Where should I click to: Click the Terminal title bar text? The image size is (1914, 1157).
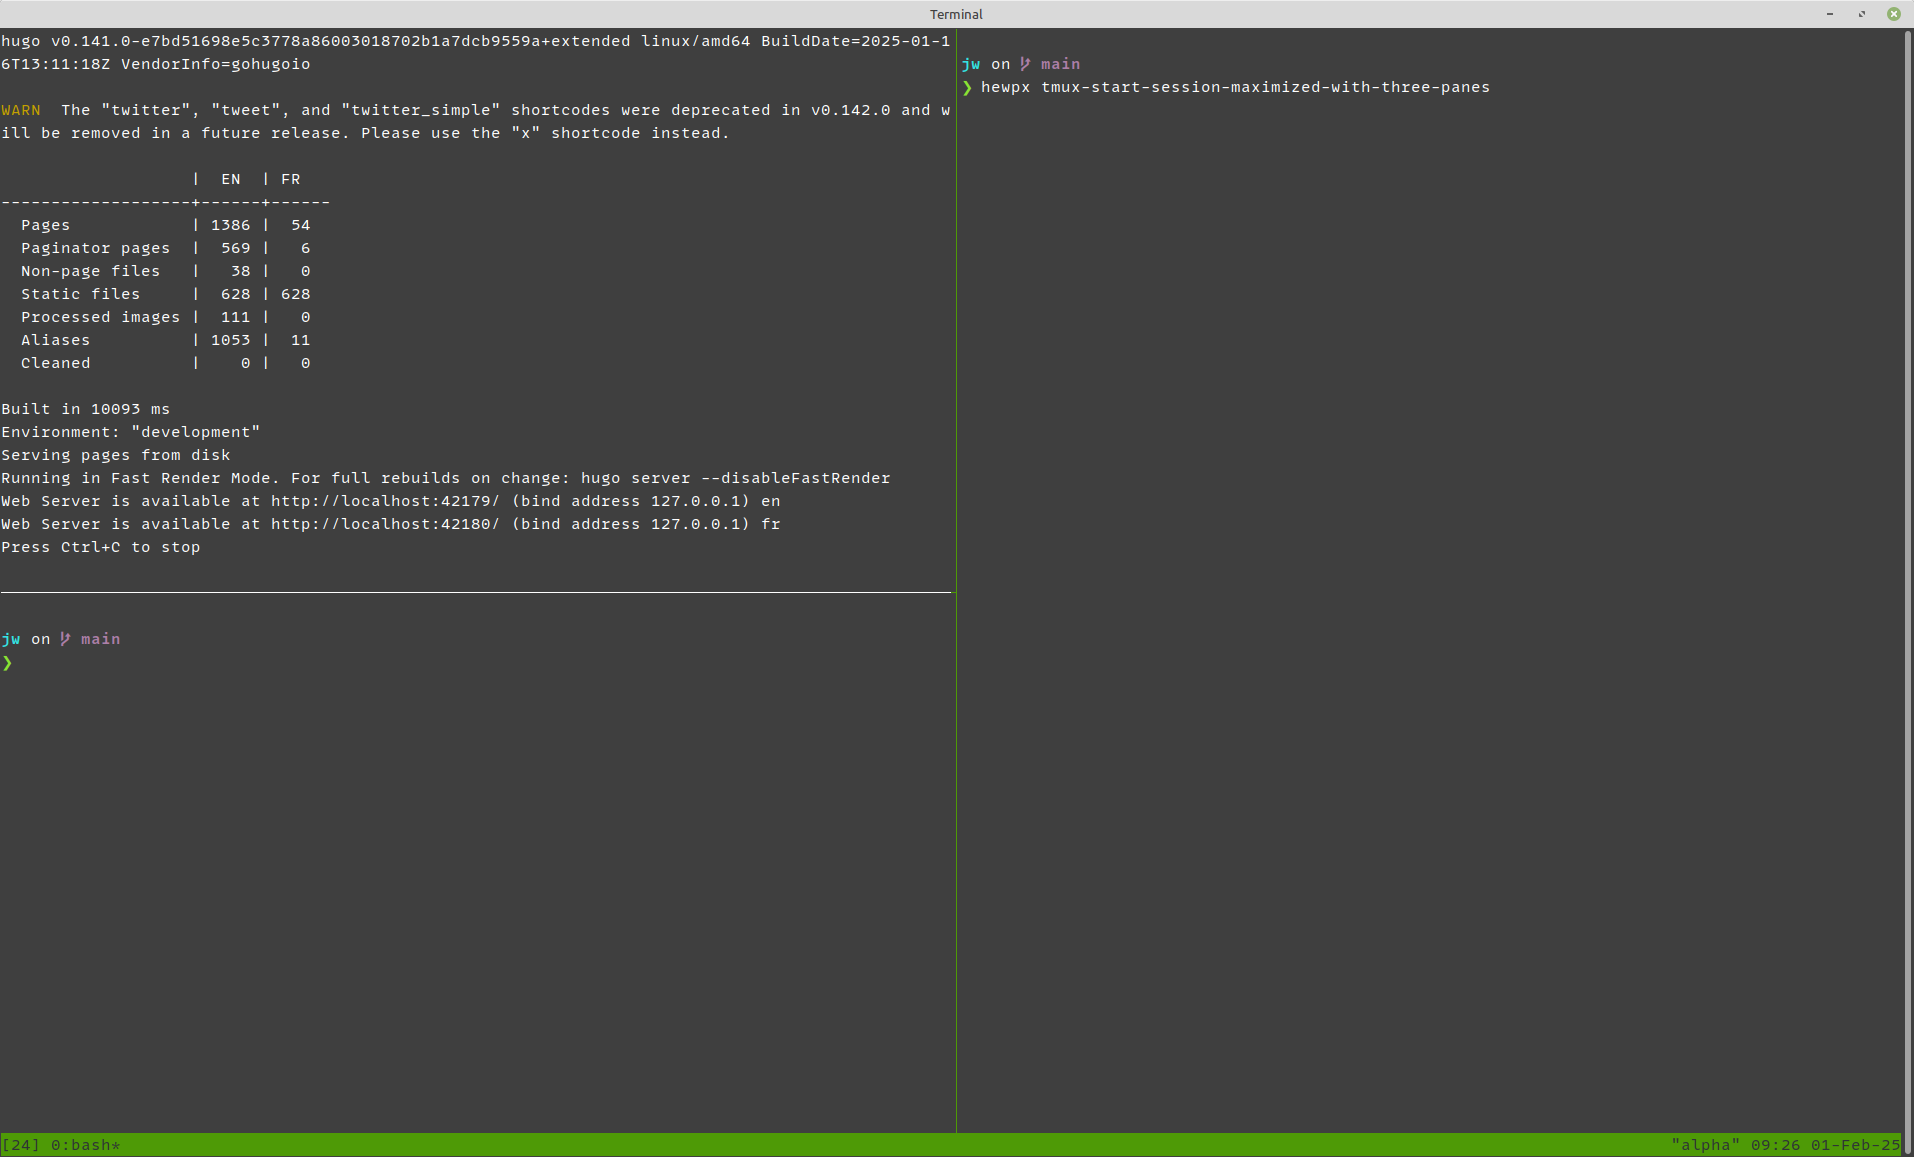coord(956,14)
